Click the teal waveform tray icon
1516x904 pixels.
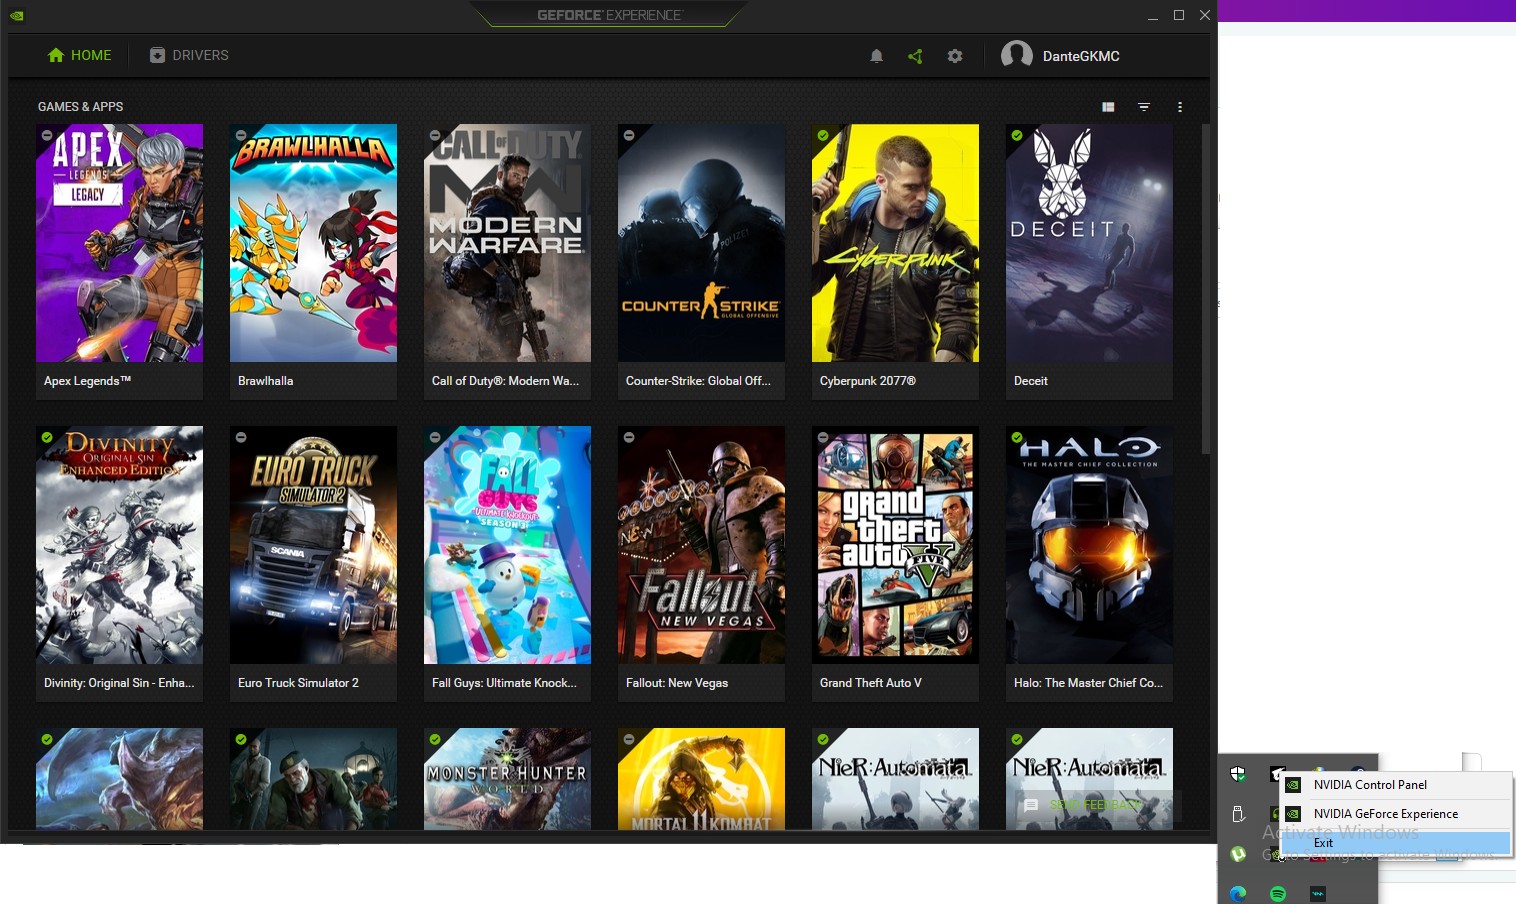pyautogui.click(x=1318, y=893)
